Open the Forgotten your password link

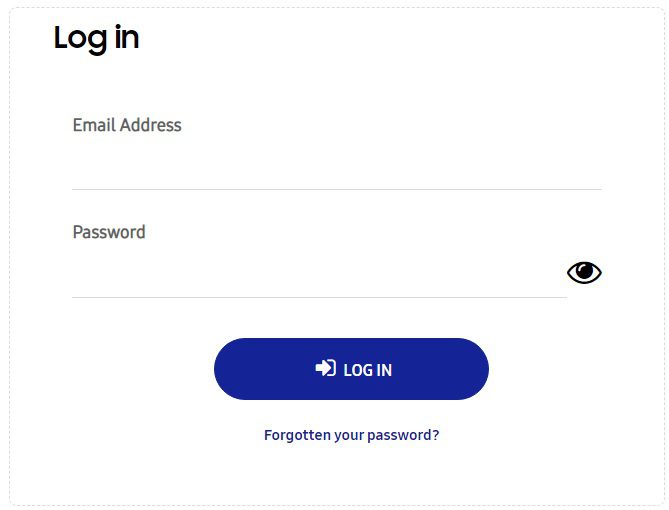pyautogui.click(x=351, y=435)
